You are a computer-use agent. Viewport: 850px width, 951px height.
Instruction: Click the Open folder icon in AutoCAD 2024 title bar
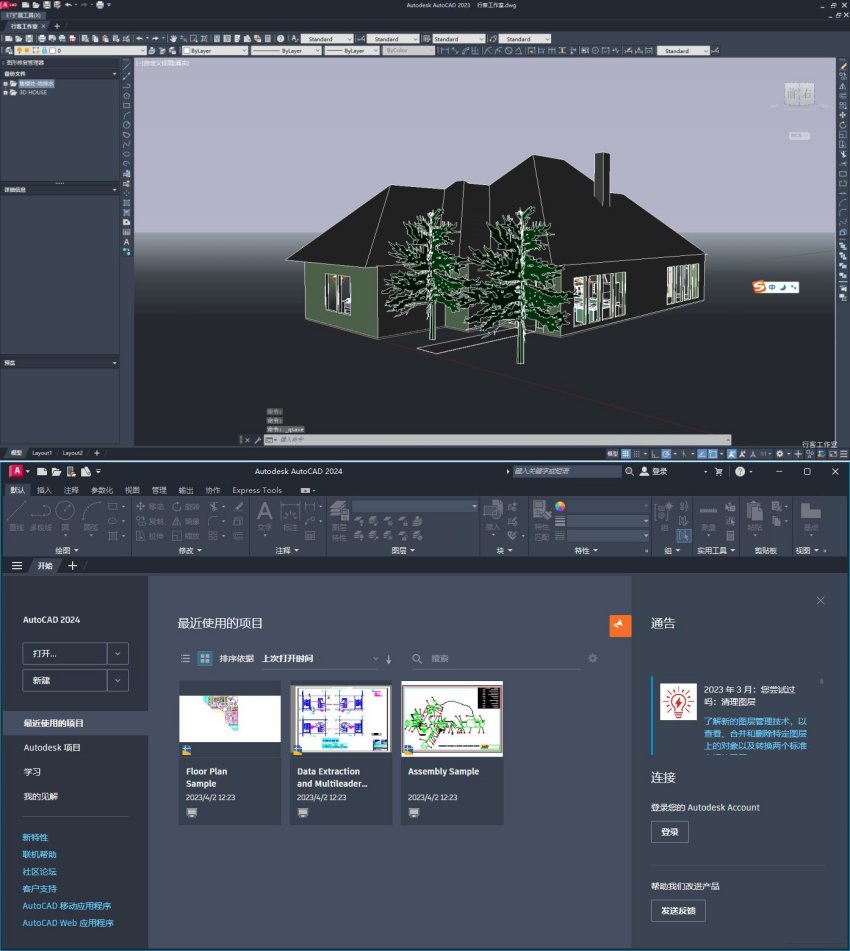pos(56,471)
